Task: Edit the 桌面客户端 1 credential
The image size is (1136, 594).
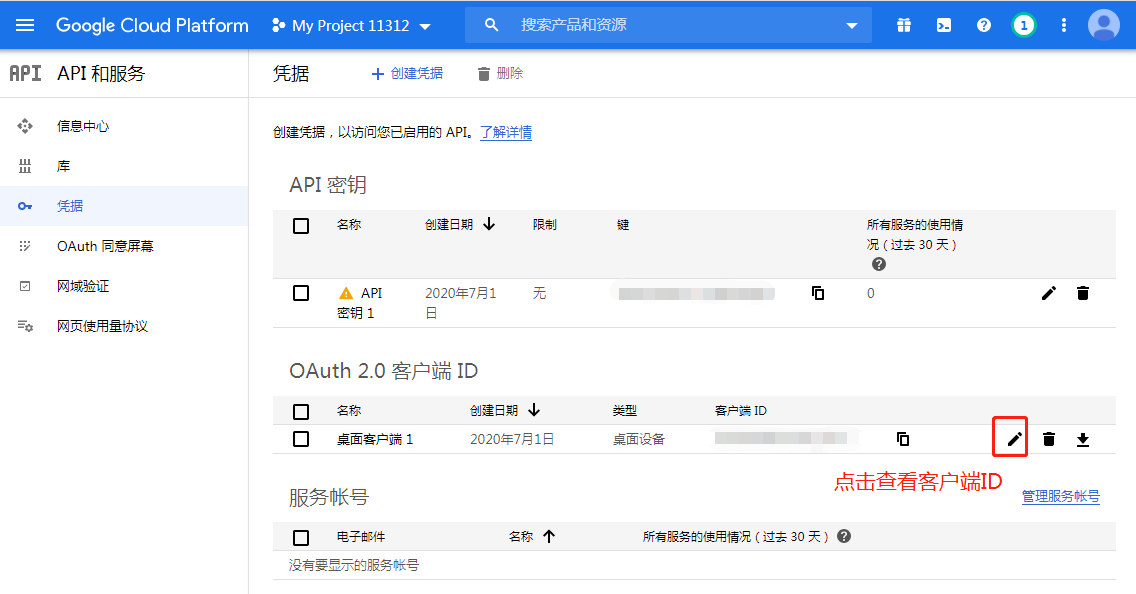Action: pos(1010,437)
